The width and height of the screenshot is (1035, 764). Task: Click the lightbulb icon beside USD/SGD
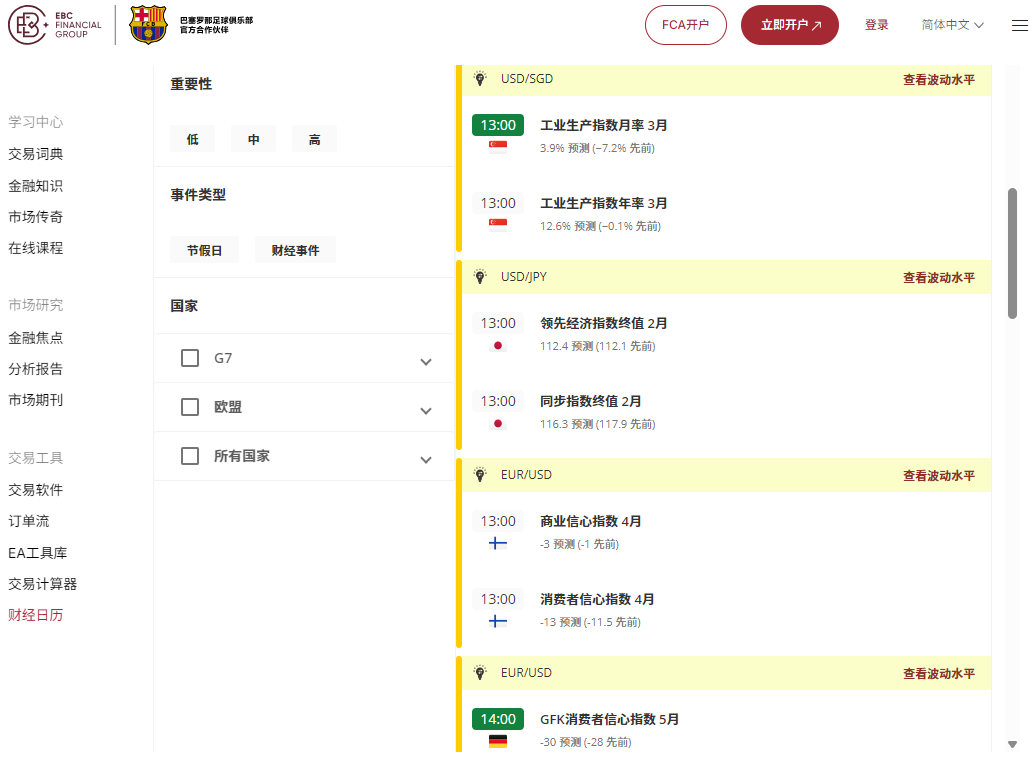click(x=480, y=79)
